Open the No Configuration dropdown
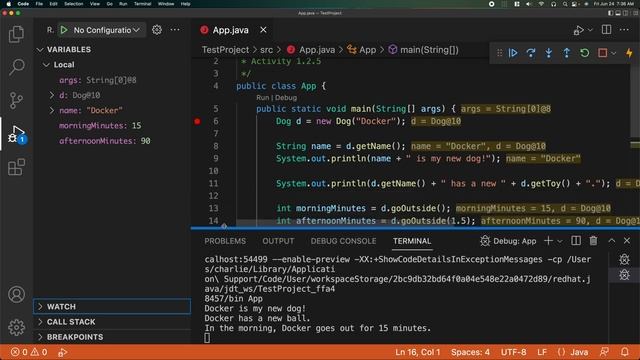The image size is (640, 360). click(x=107, y=30)
